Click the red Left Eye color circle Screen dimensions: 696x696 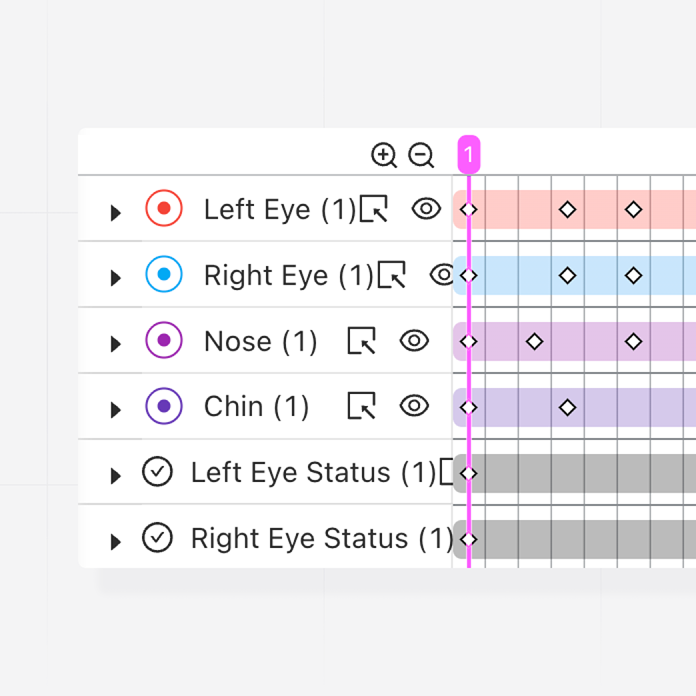[164, 209]
